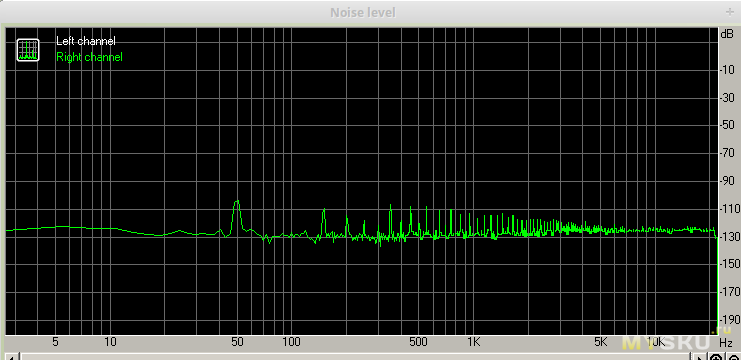Screen dimensions: 741x360
Task: Click the Hz unit label
Action: click(x=726, y=342)
